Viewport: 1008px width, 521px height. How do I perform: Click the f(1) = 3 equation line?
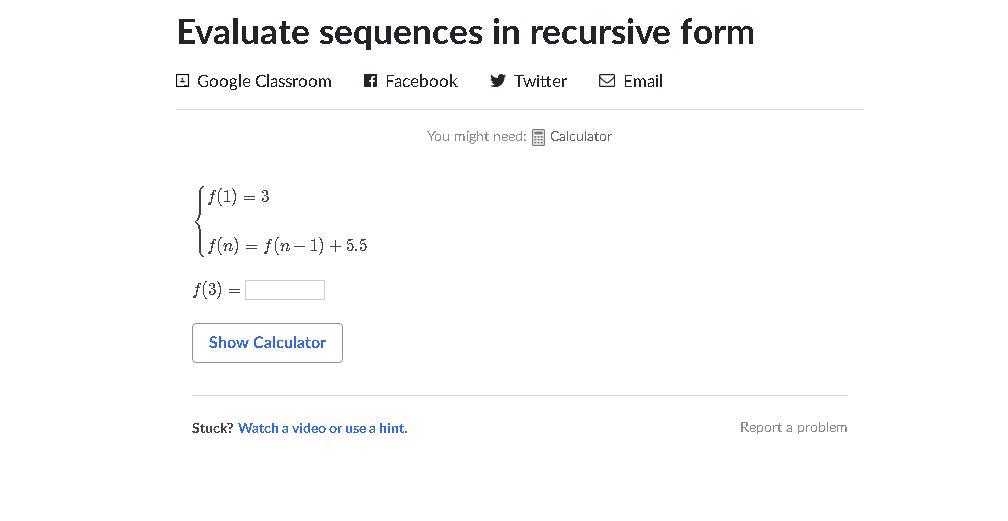(238, 196)
